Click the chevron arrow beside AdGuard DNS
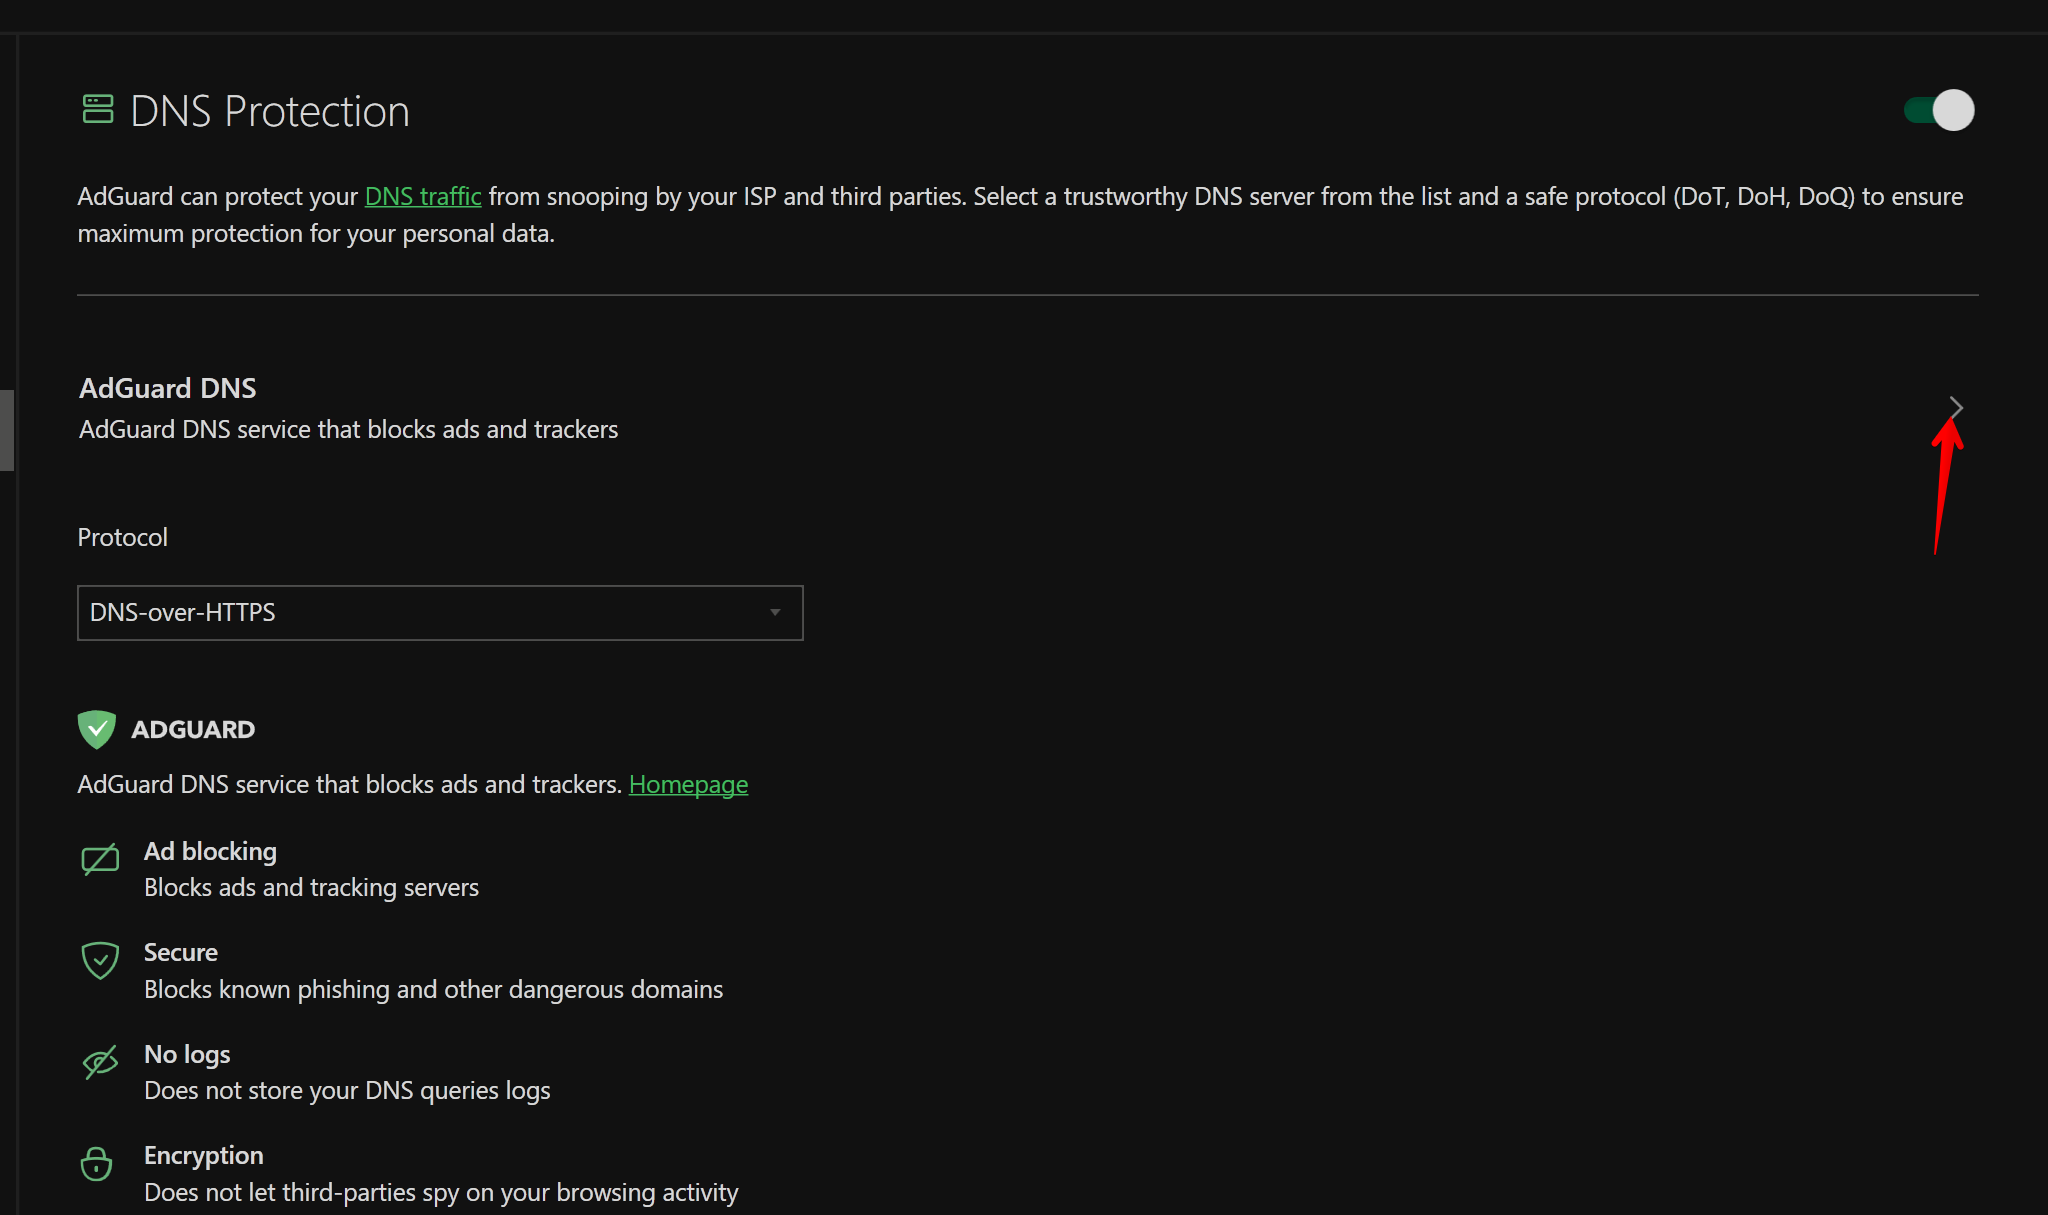The image size is (2048, 1215). pos(1956,407)
